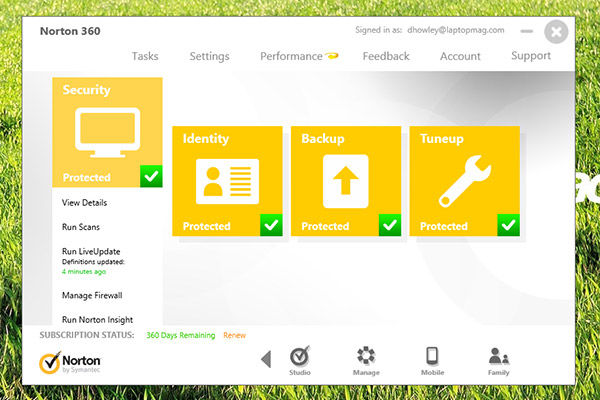Open the Security tile monitor icon
Viewport: 600px width, 400px height.
[x=108, y=132]
